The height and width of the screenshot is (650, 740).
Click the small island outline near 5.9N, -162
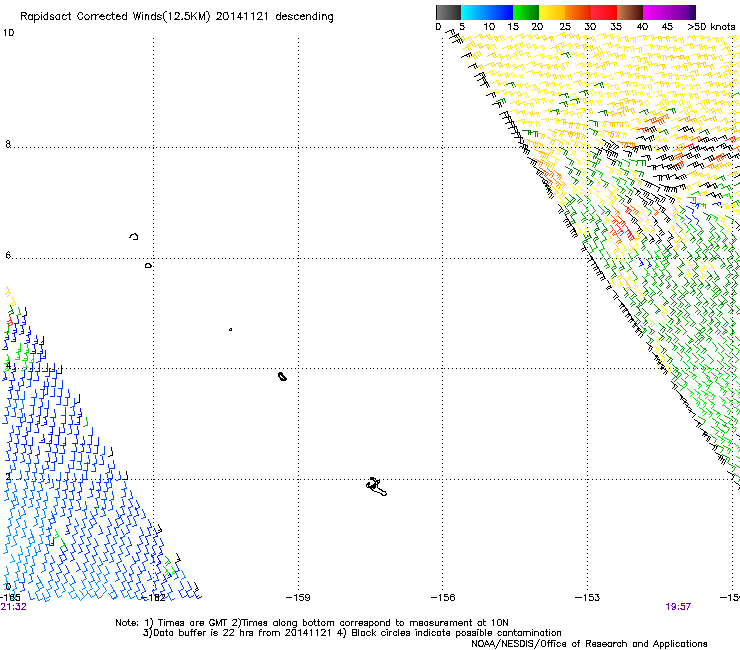point(148,266)
